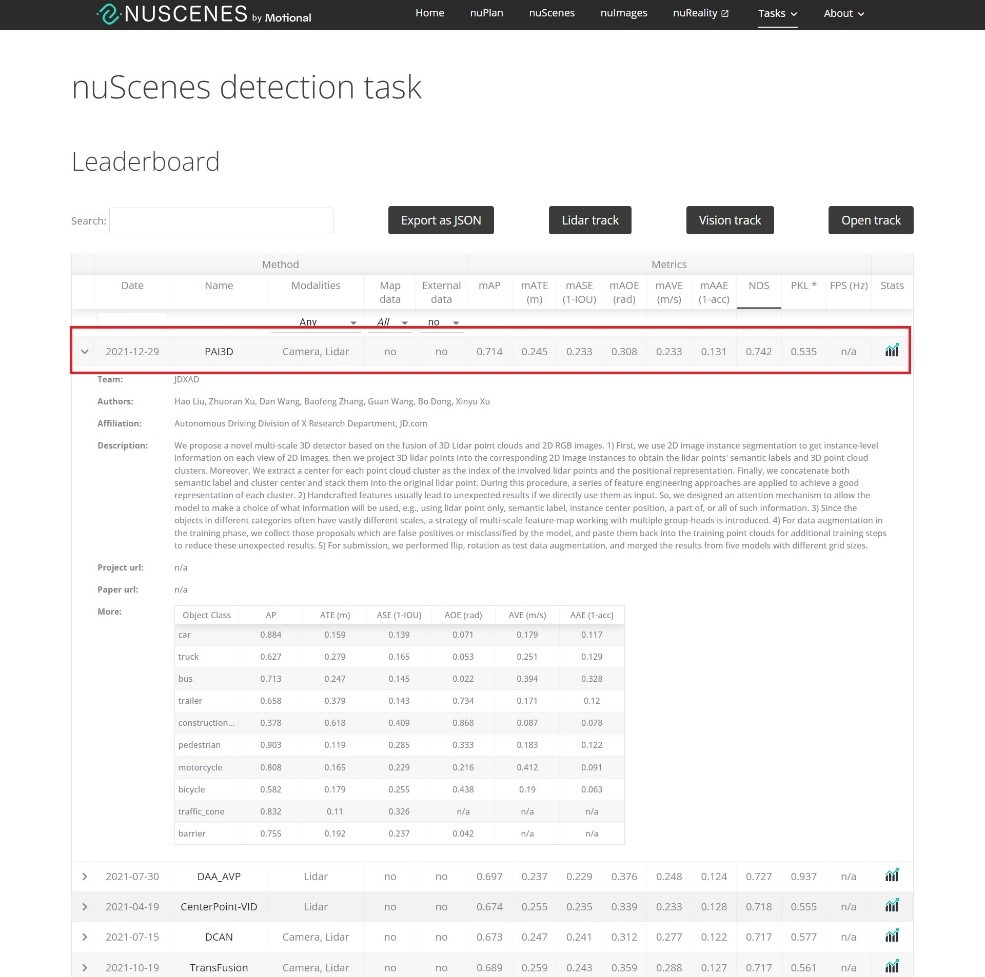The height and width of the screenshot is (977, 985).
Task: Click the nuScenes logo icon
Action: (x=108, y=14)
